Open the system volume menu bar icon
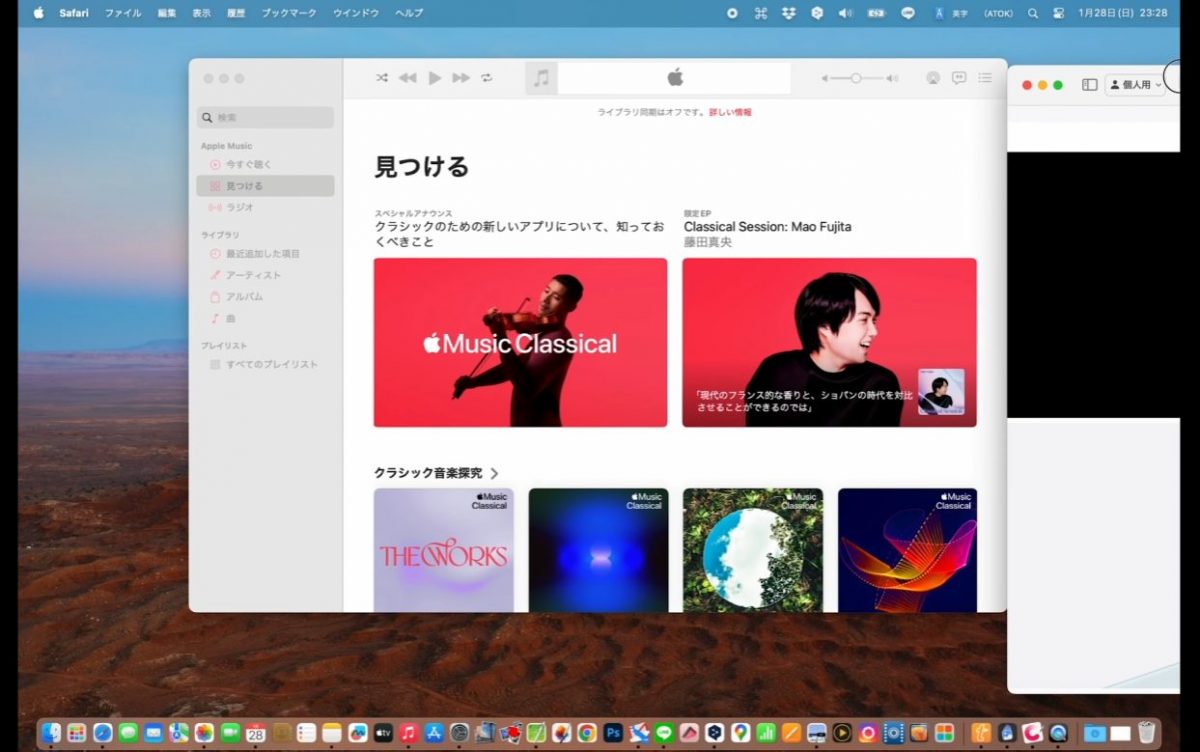The height and width of the screenshot is (752, 1200). [845, 13]
